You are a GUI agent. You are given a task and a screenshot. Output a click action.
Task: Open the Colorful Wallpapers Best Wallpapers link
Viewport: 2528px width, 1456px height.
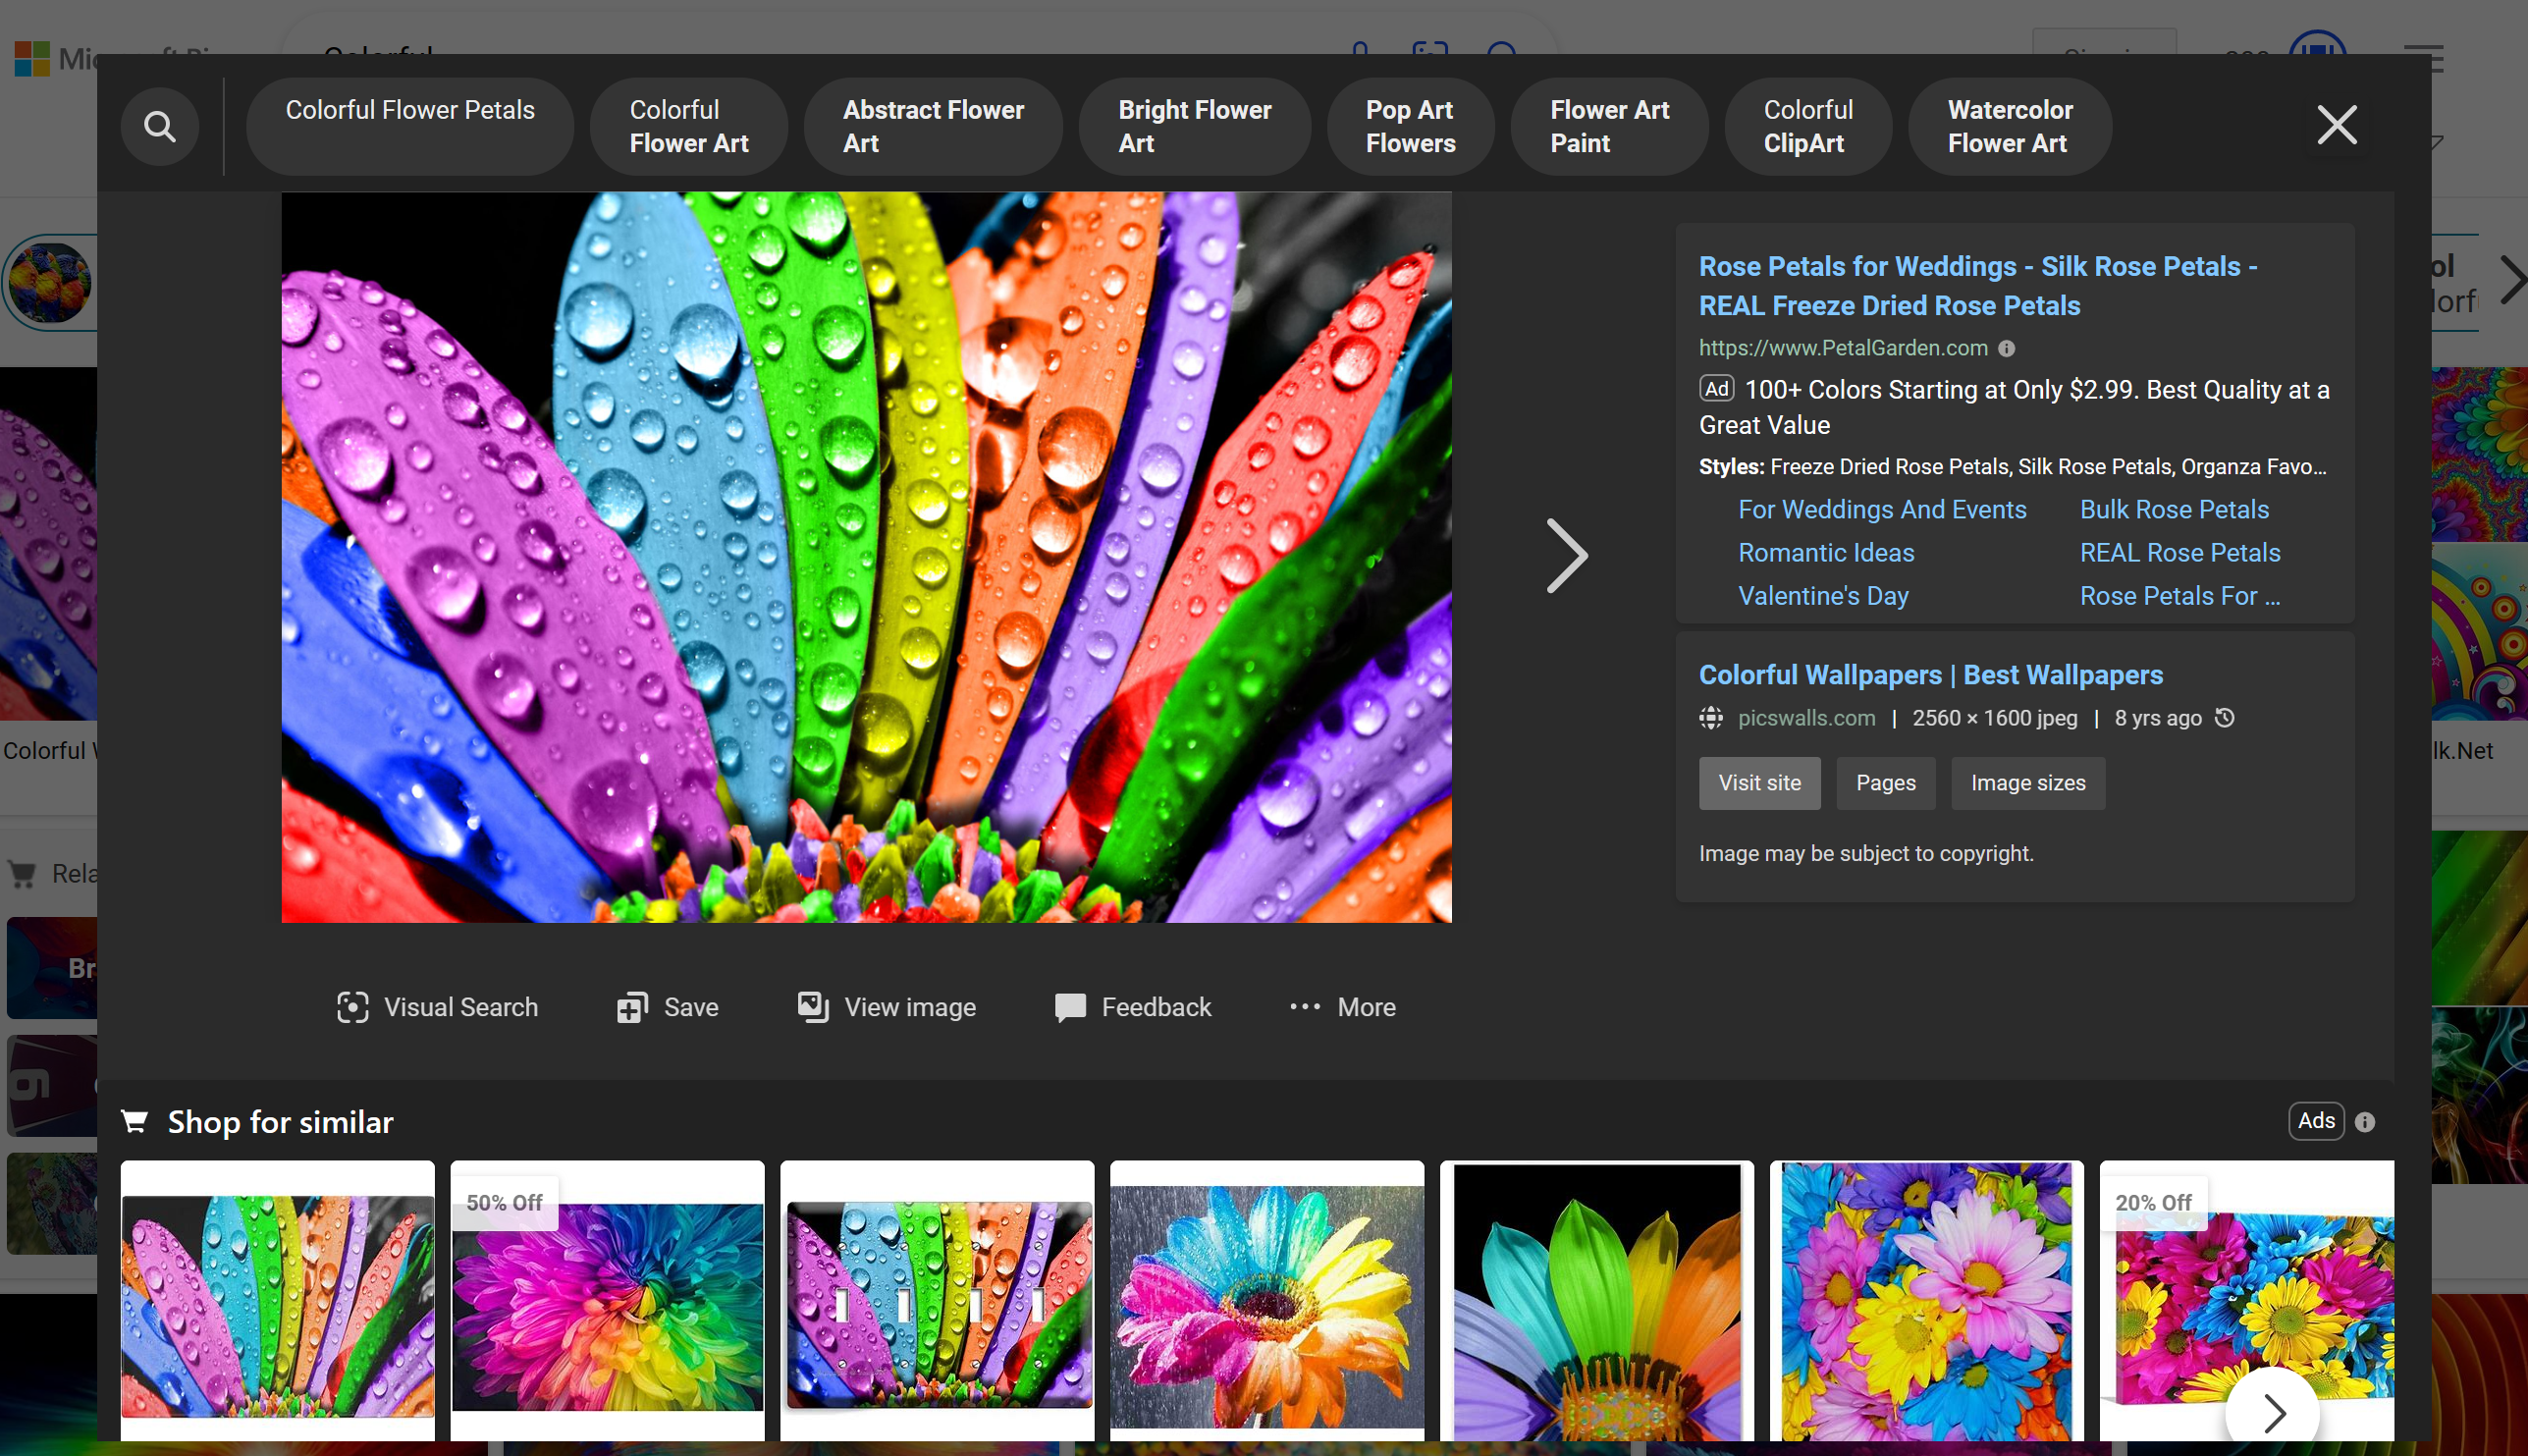[x=1930, y=675]
